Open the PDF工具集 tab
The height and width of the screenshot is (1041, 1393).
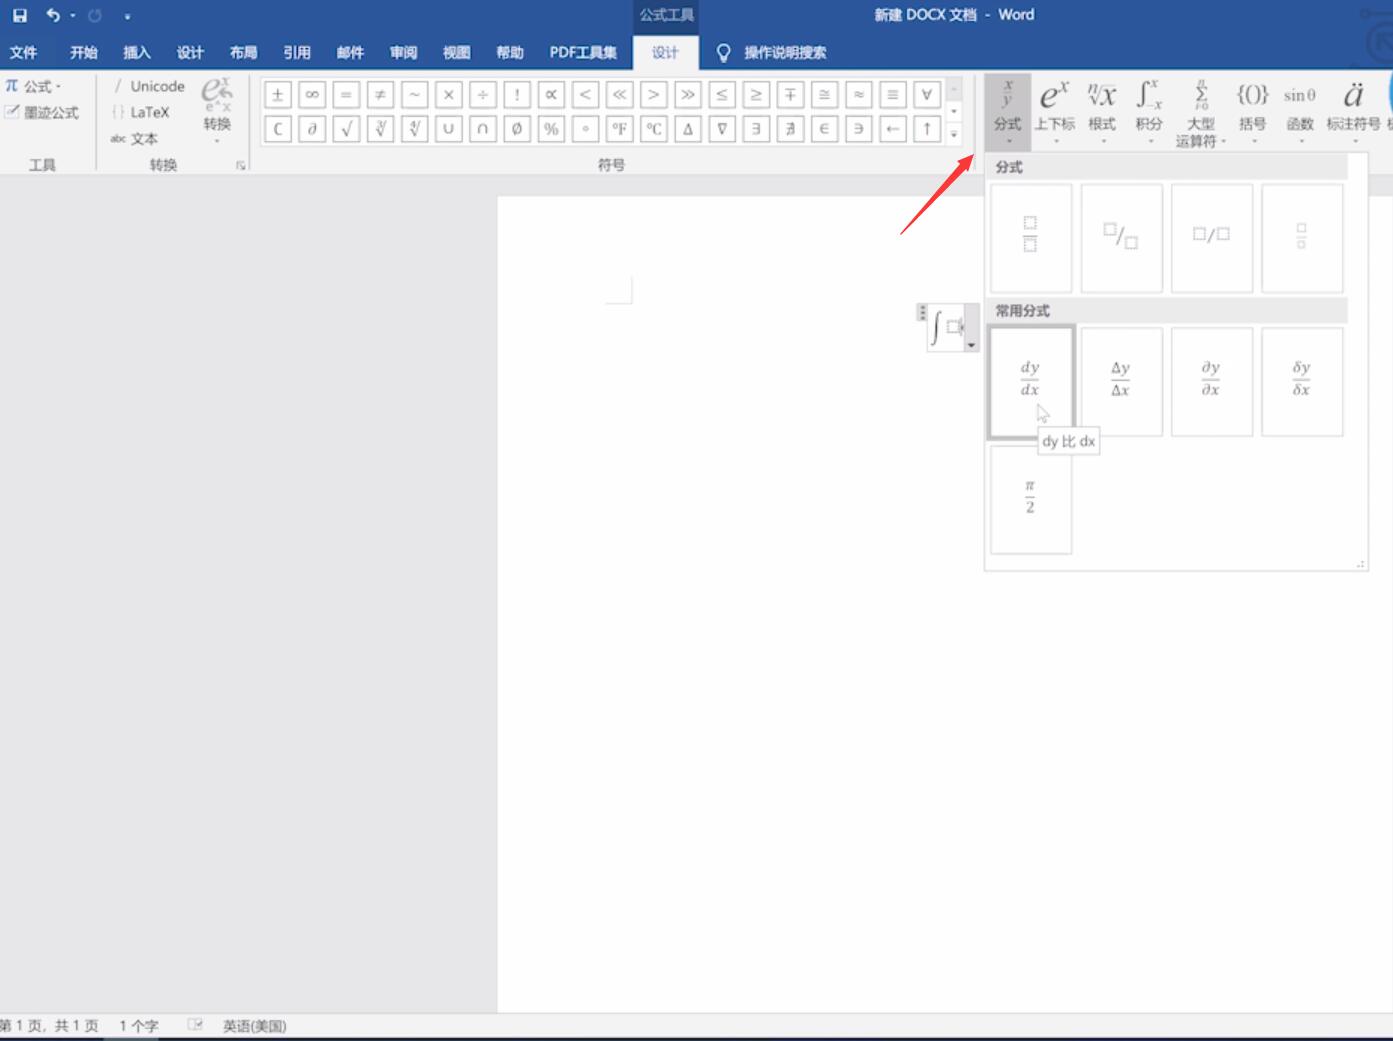coord(583,52)
